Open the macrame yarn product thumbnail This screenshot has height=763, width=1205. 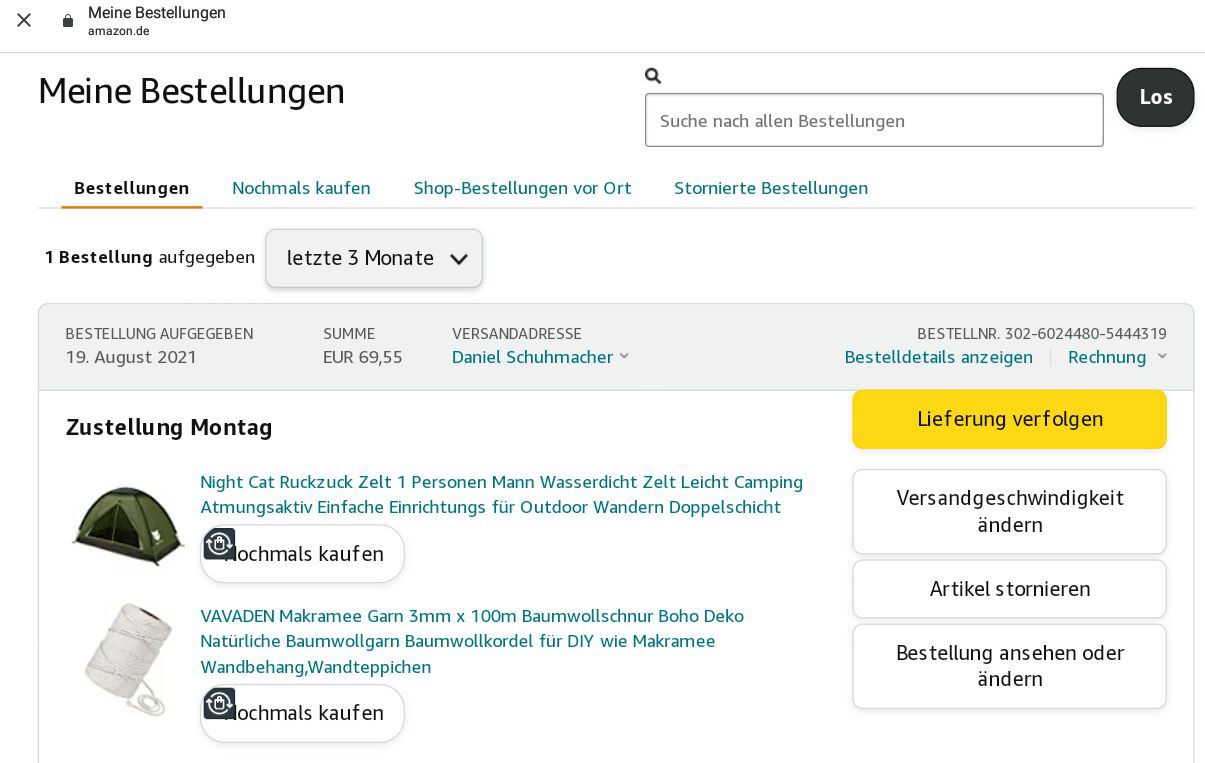coord(128,659)
